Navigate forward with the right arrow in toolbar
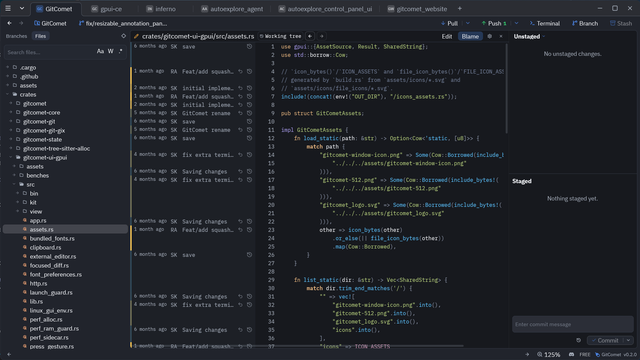The image size is (640, 360). click(21, 23)
